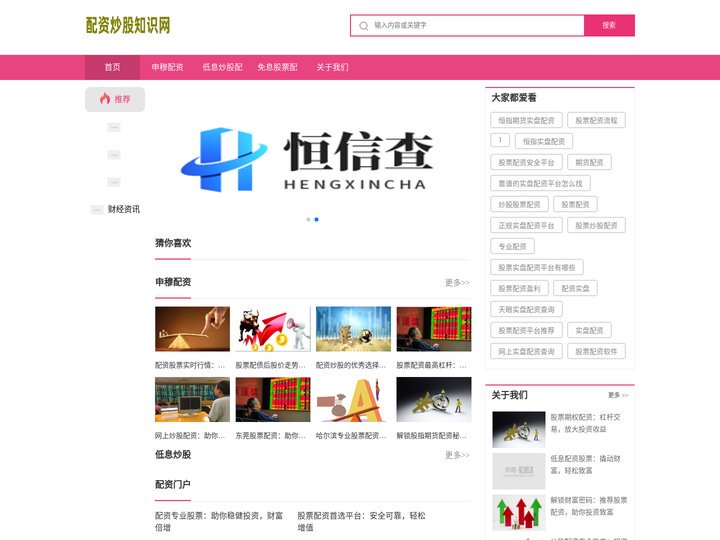Click the icon left of 财经资讯
This screenshot has width=720, height=540.
(x=97, y=210)
